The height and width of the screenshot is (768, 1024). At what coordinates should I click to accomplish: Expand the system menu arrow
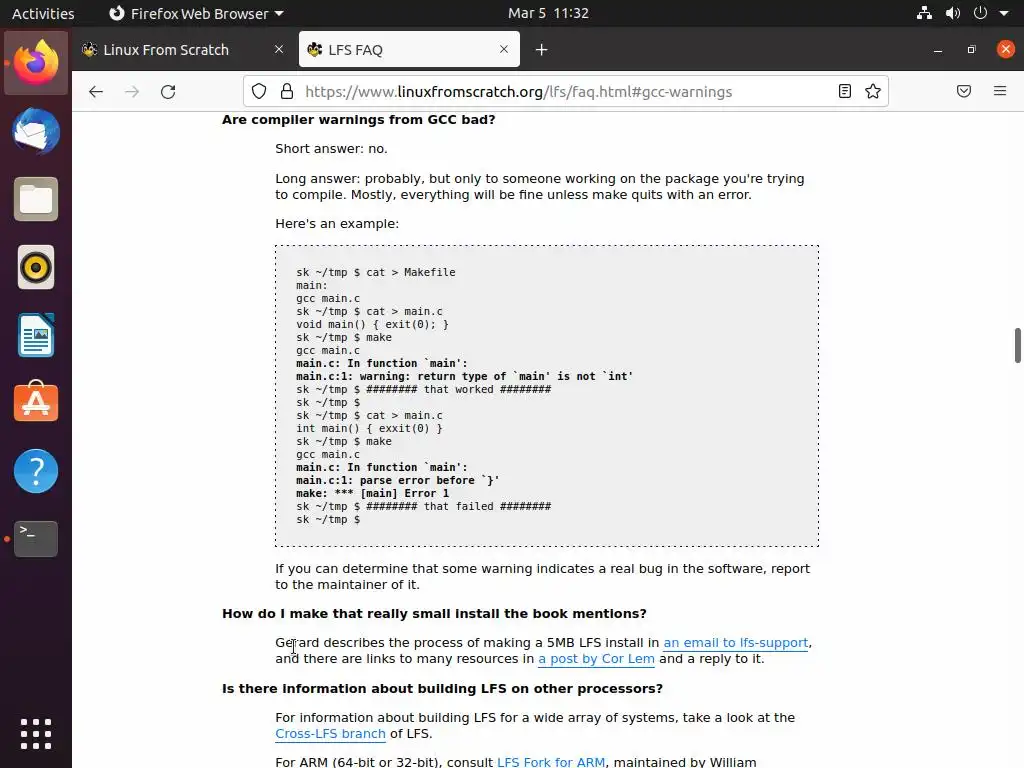tap(1004, 13)
